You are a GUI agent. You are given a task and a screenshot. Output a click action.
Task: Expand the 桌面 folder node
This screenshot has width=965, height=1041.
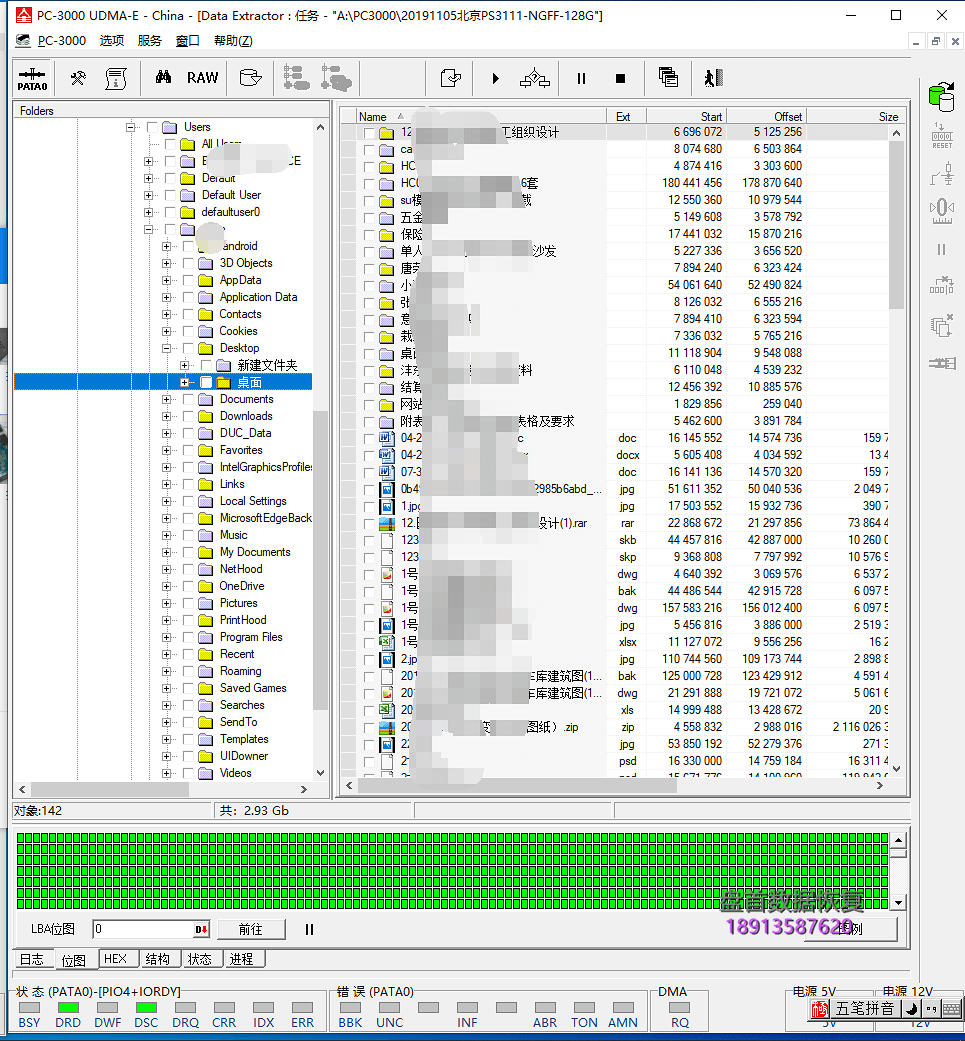[185, 383]
